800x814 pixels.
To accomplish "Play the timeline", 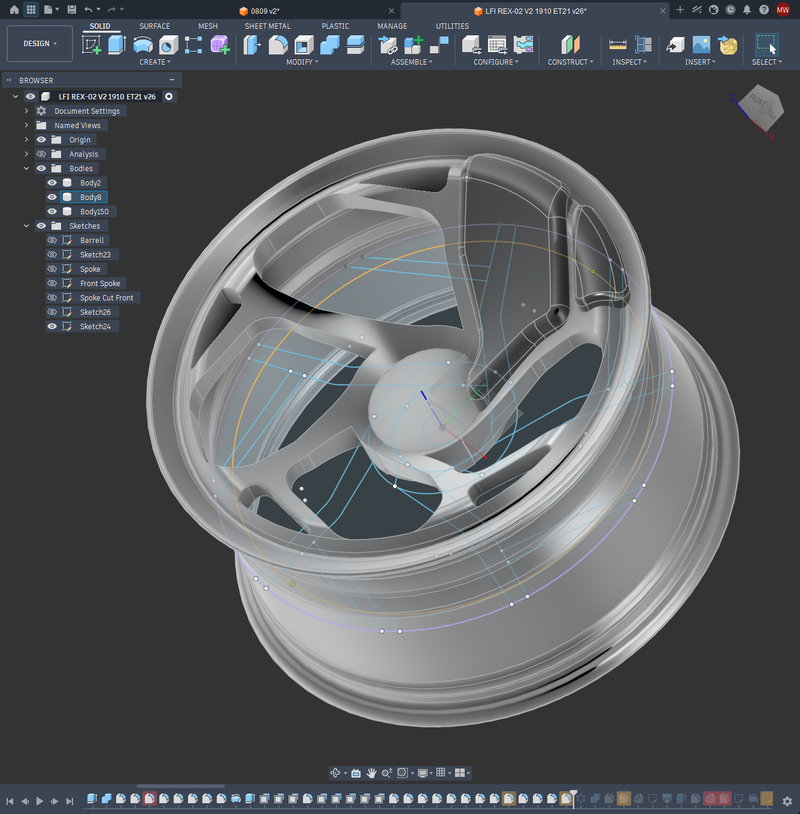I will click(39, 801).
